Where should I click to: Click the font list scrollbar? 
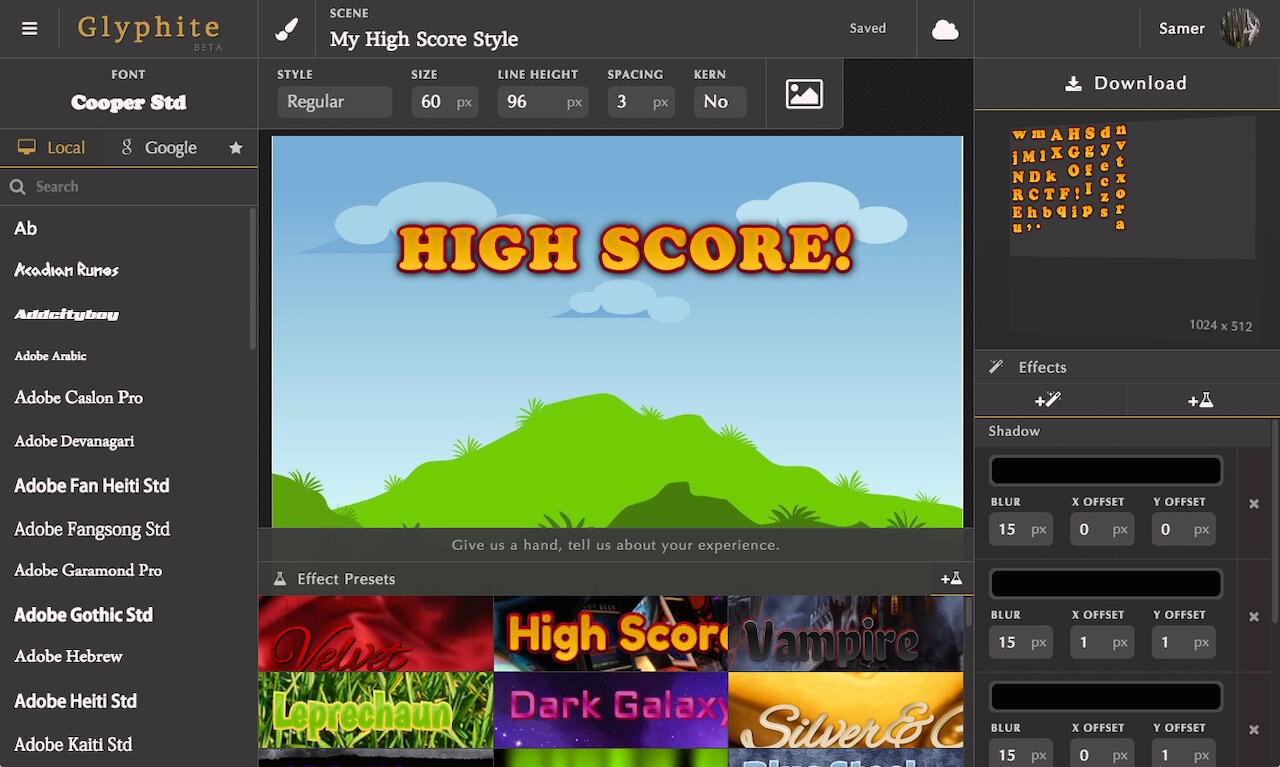(x=253, y=278)
